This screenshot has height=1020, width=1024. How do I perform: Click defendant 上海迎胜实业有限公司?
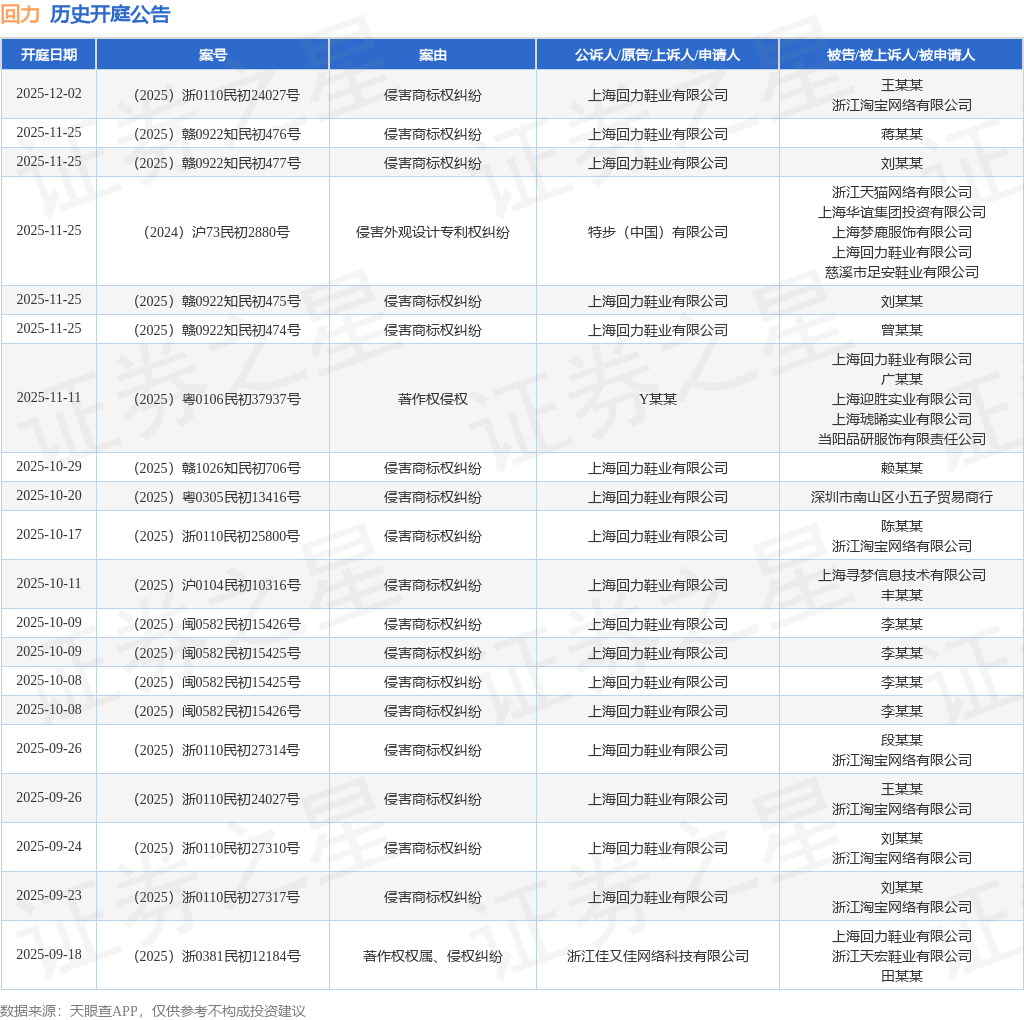pos(902,399)
